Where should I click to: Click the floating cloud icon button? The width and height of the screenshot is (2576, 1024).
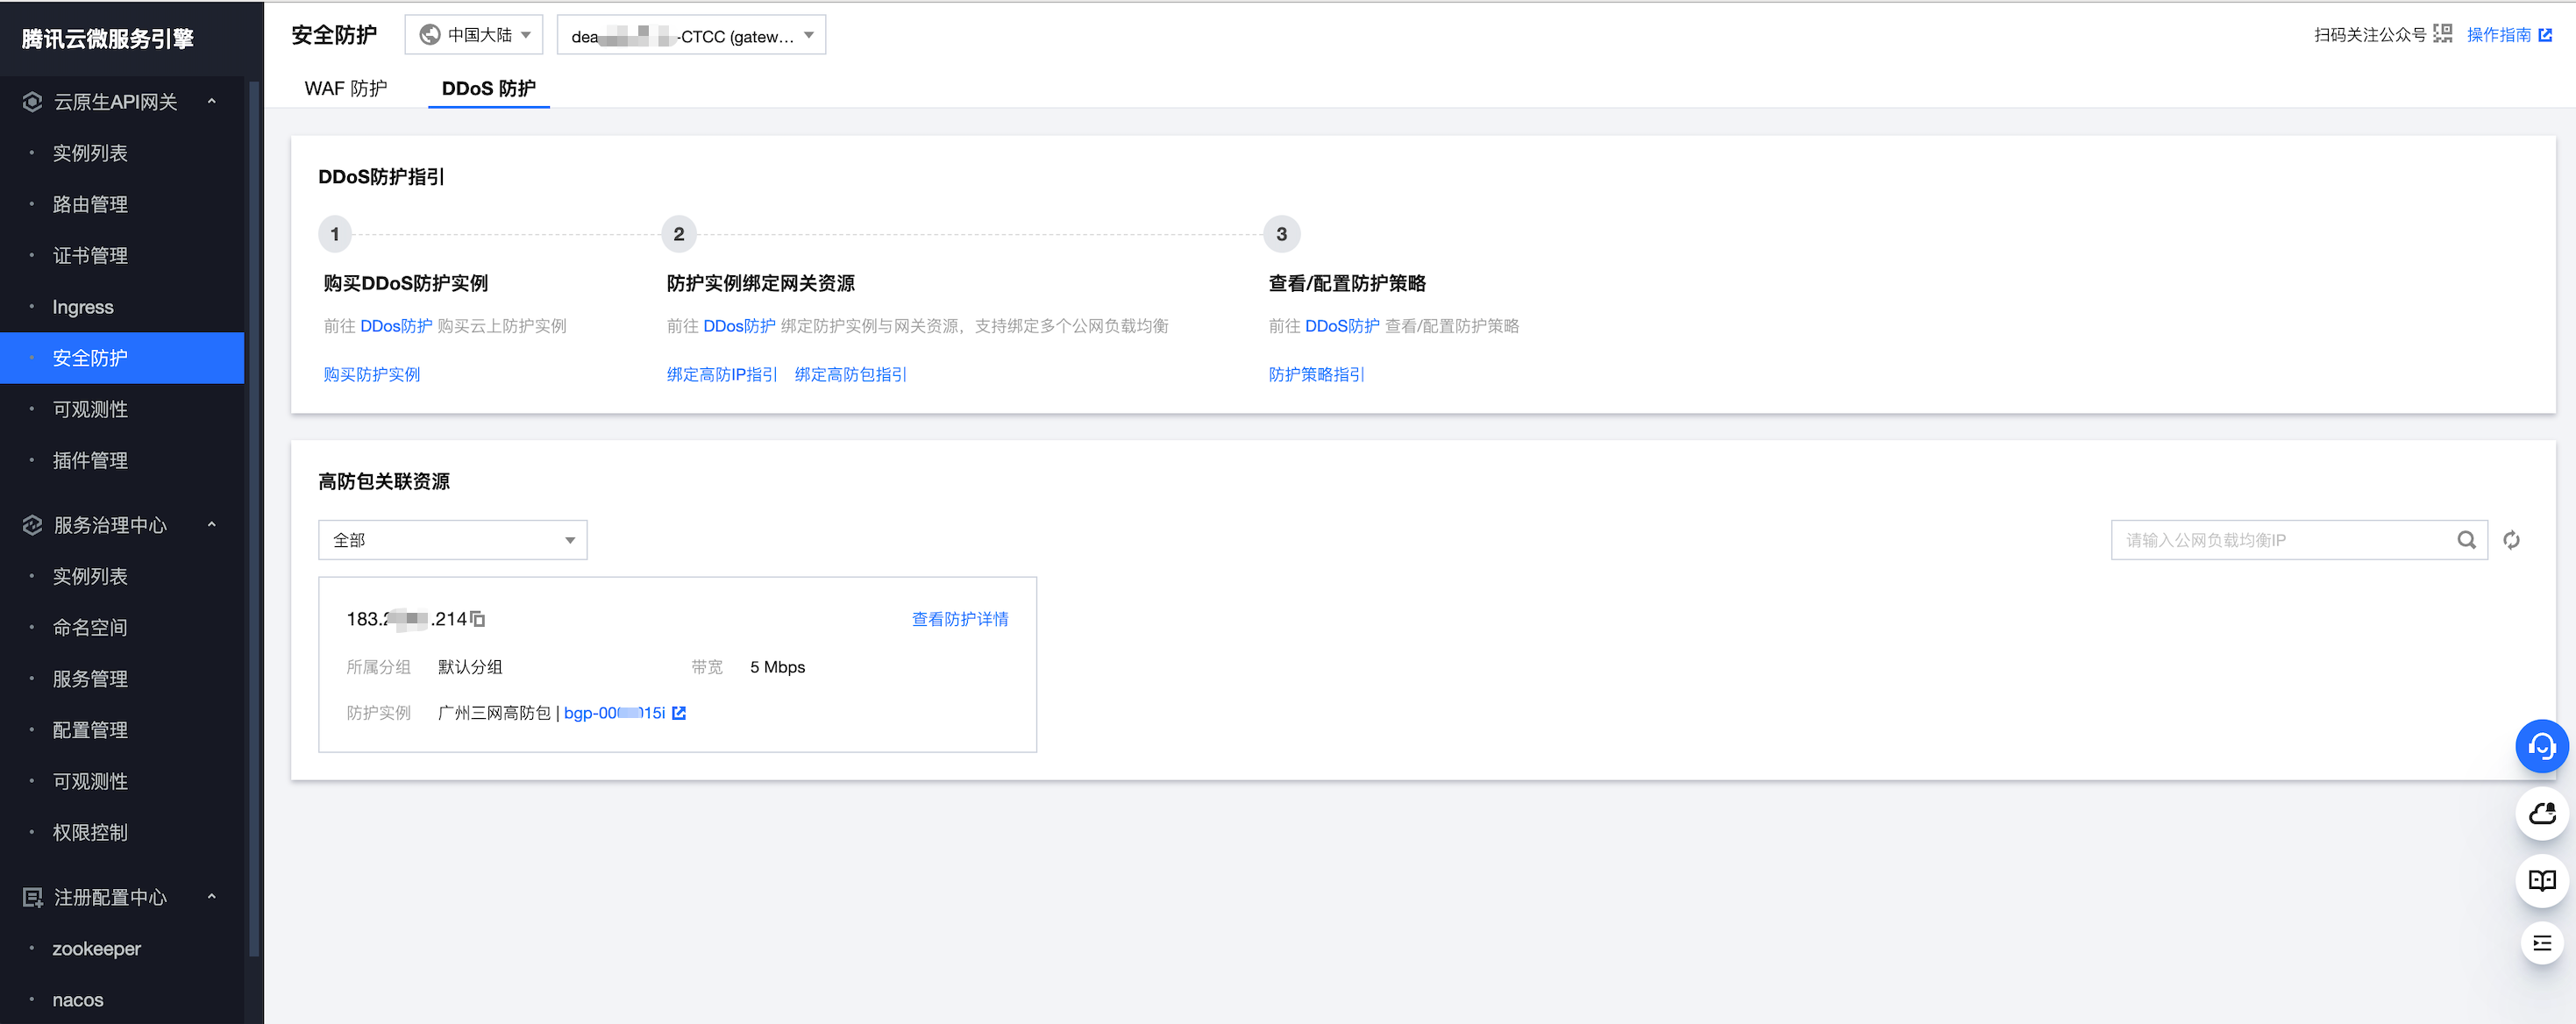point(2541,814)
